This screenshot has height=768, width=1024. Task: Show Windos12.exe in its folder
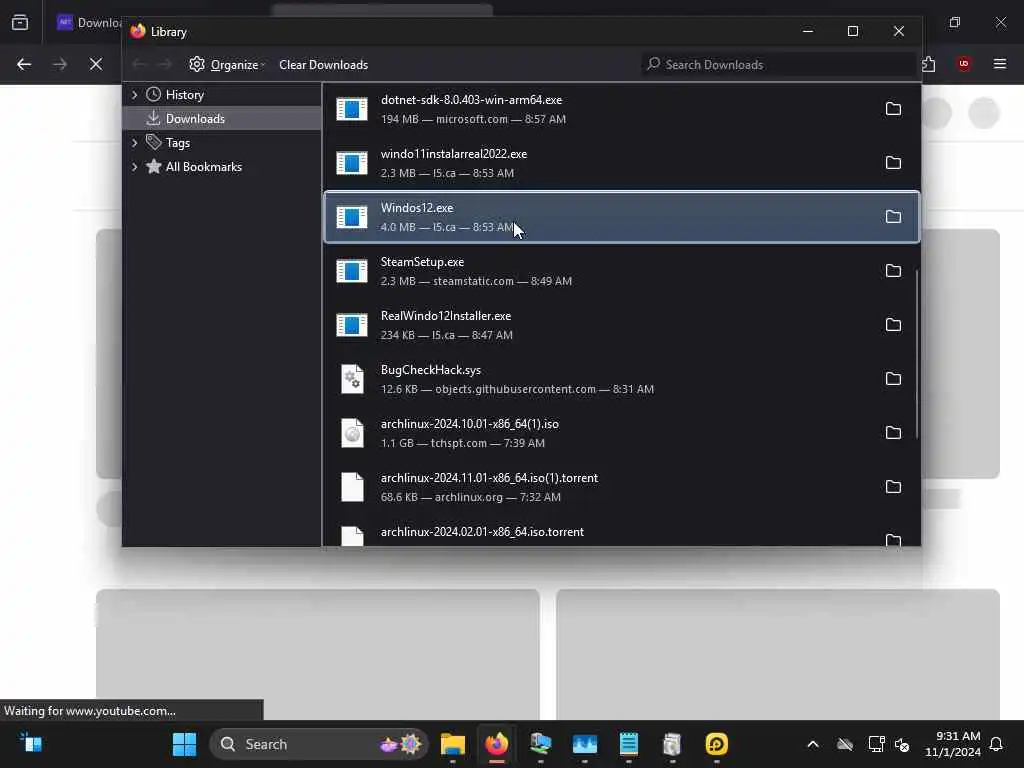[x=893, y=217]
